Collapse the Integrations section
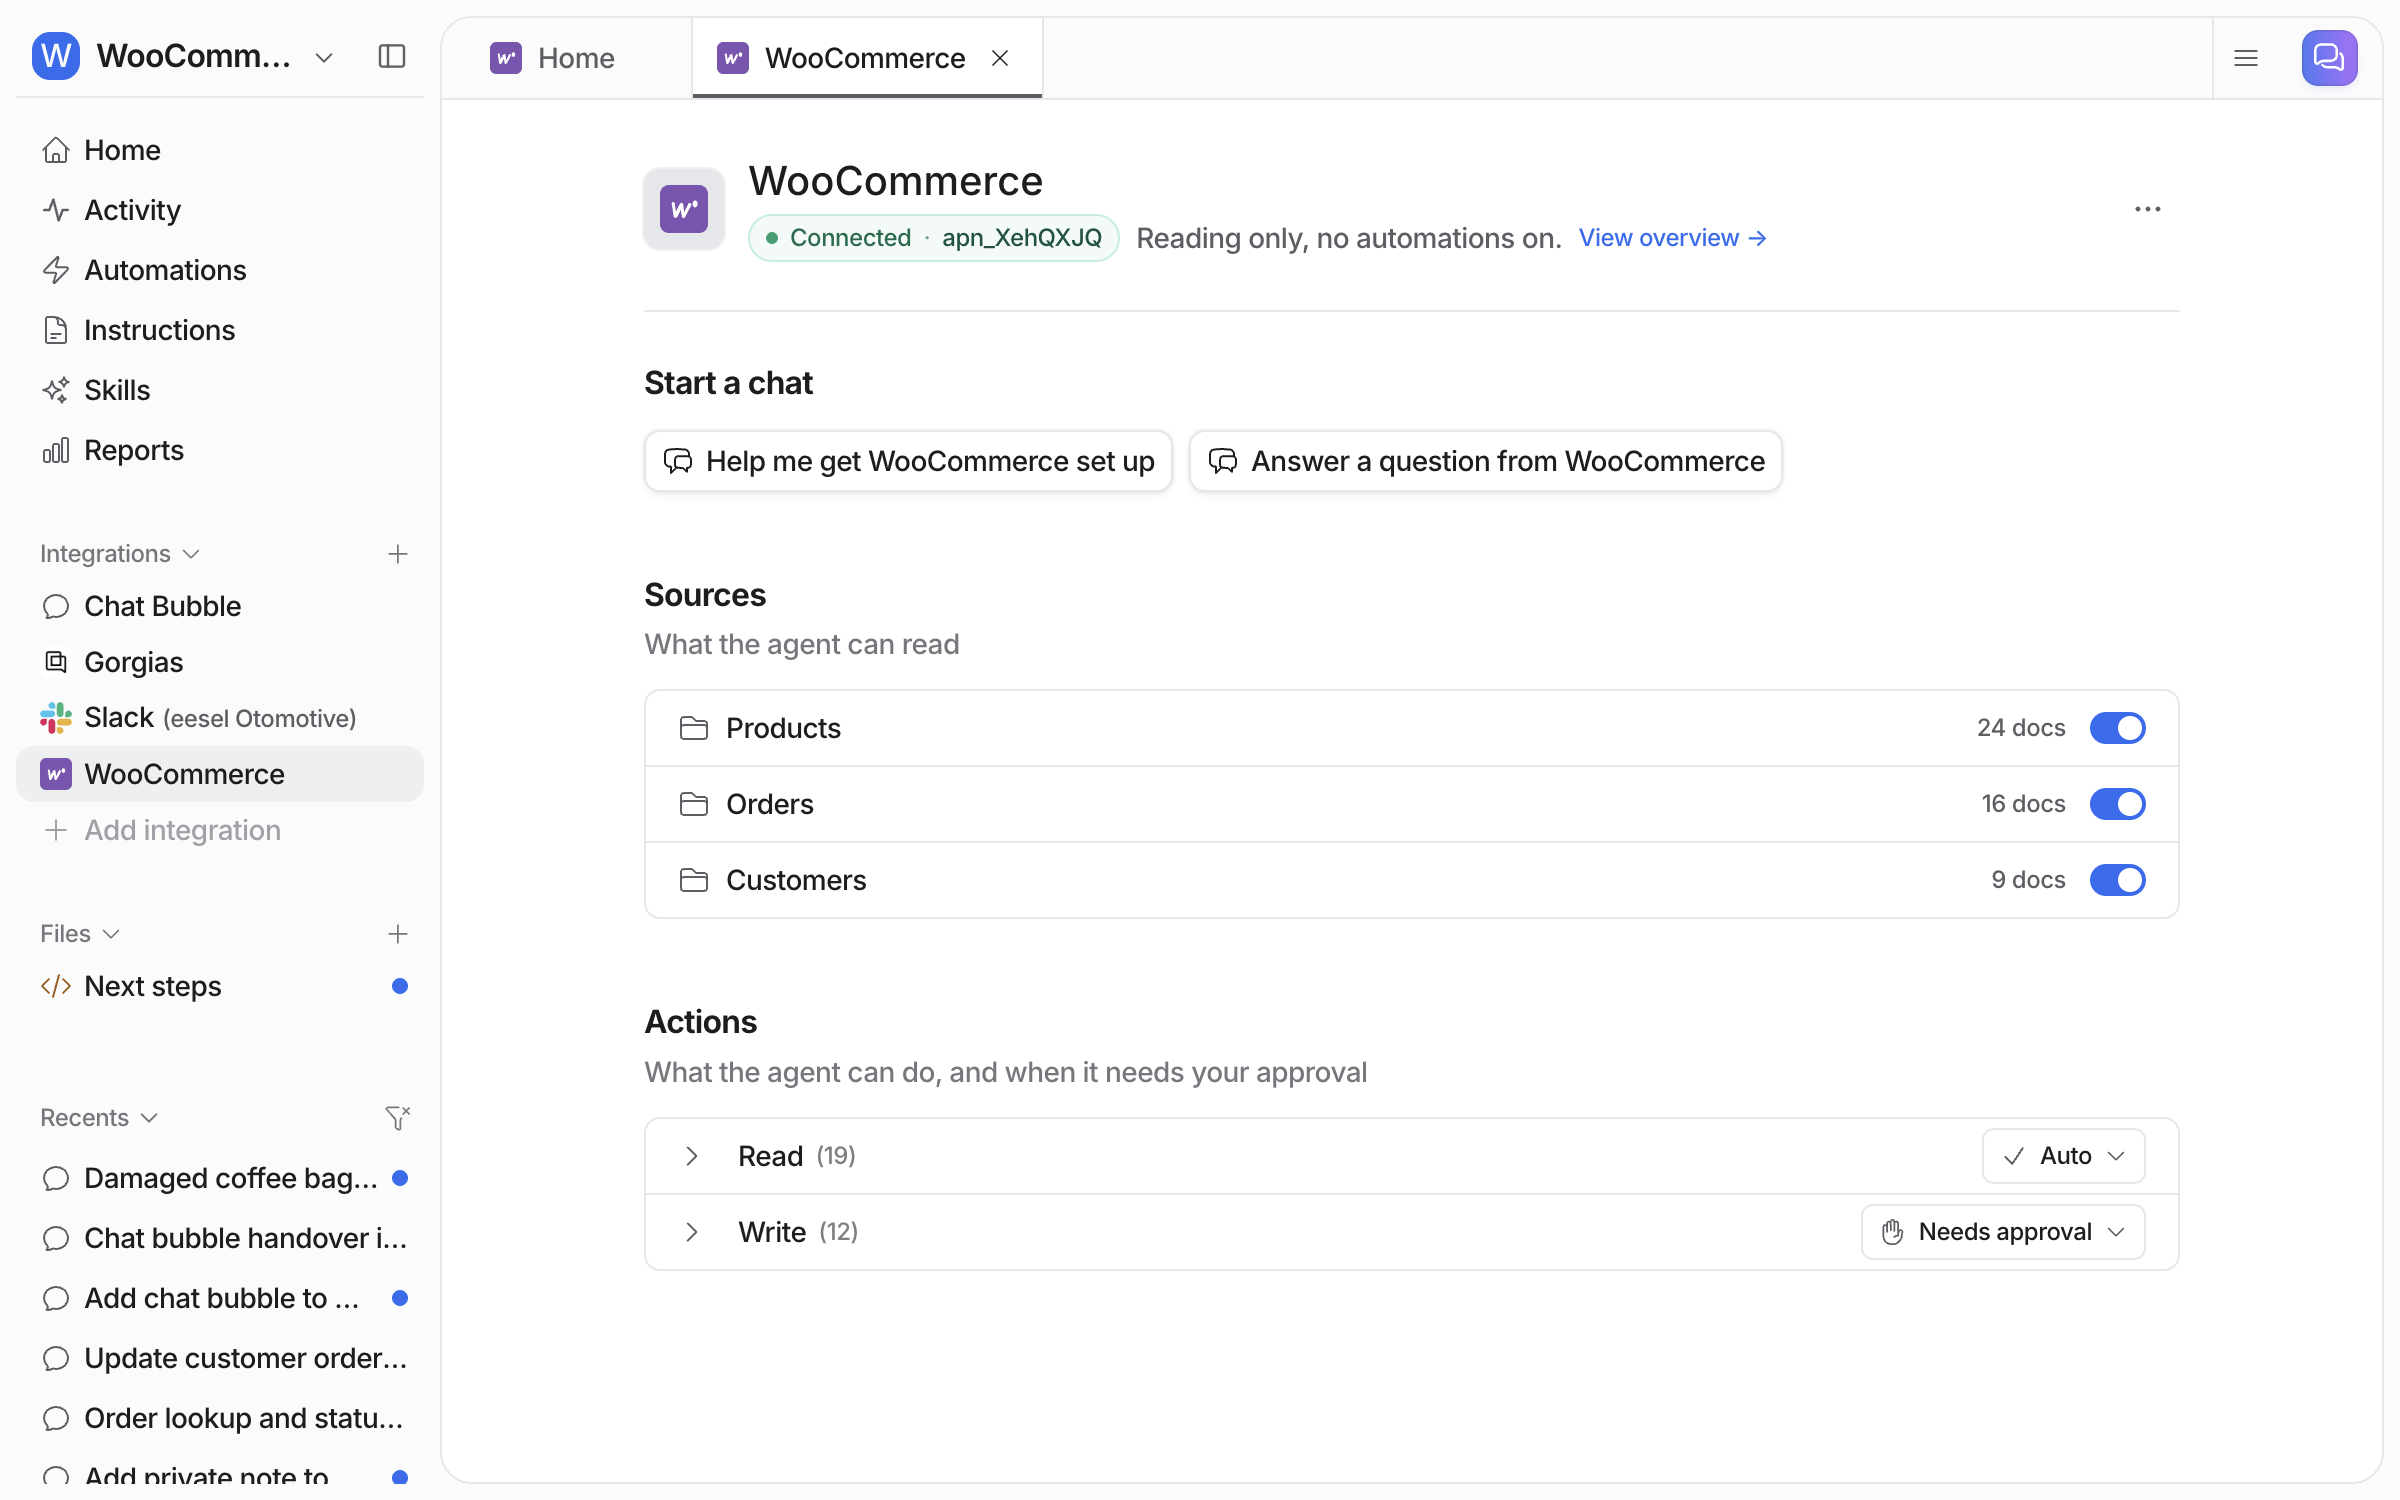Viewport: 2400px width, 1500px height. point(120,554)
